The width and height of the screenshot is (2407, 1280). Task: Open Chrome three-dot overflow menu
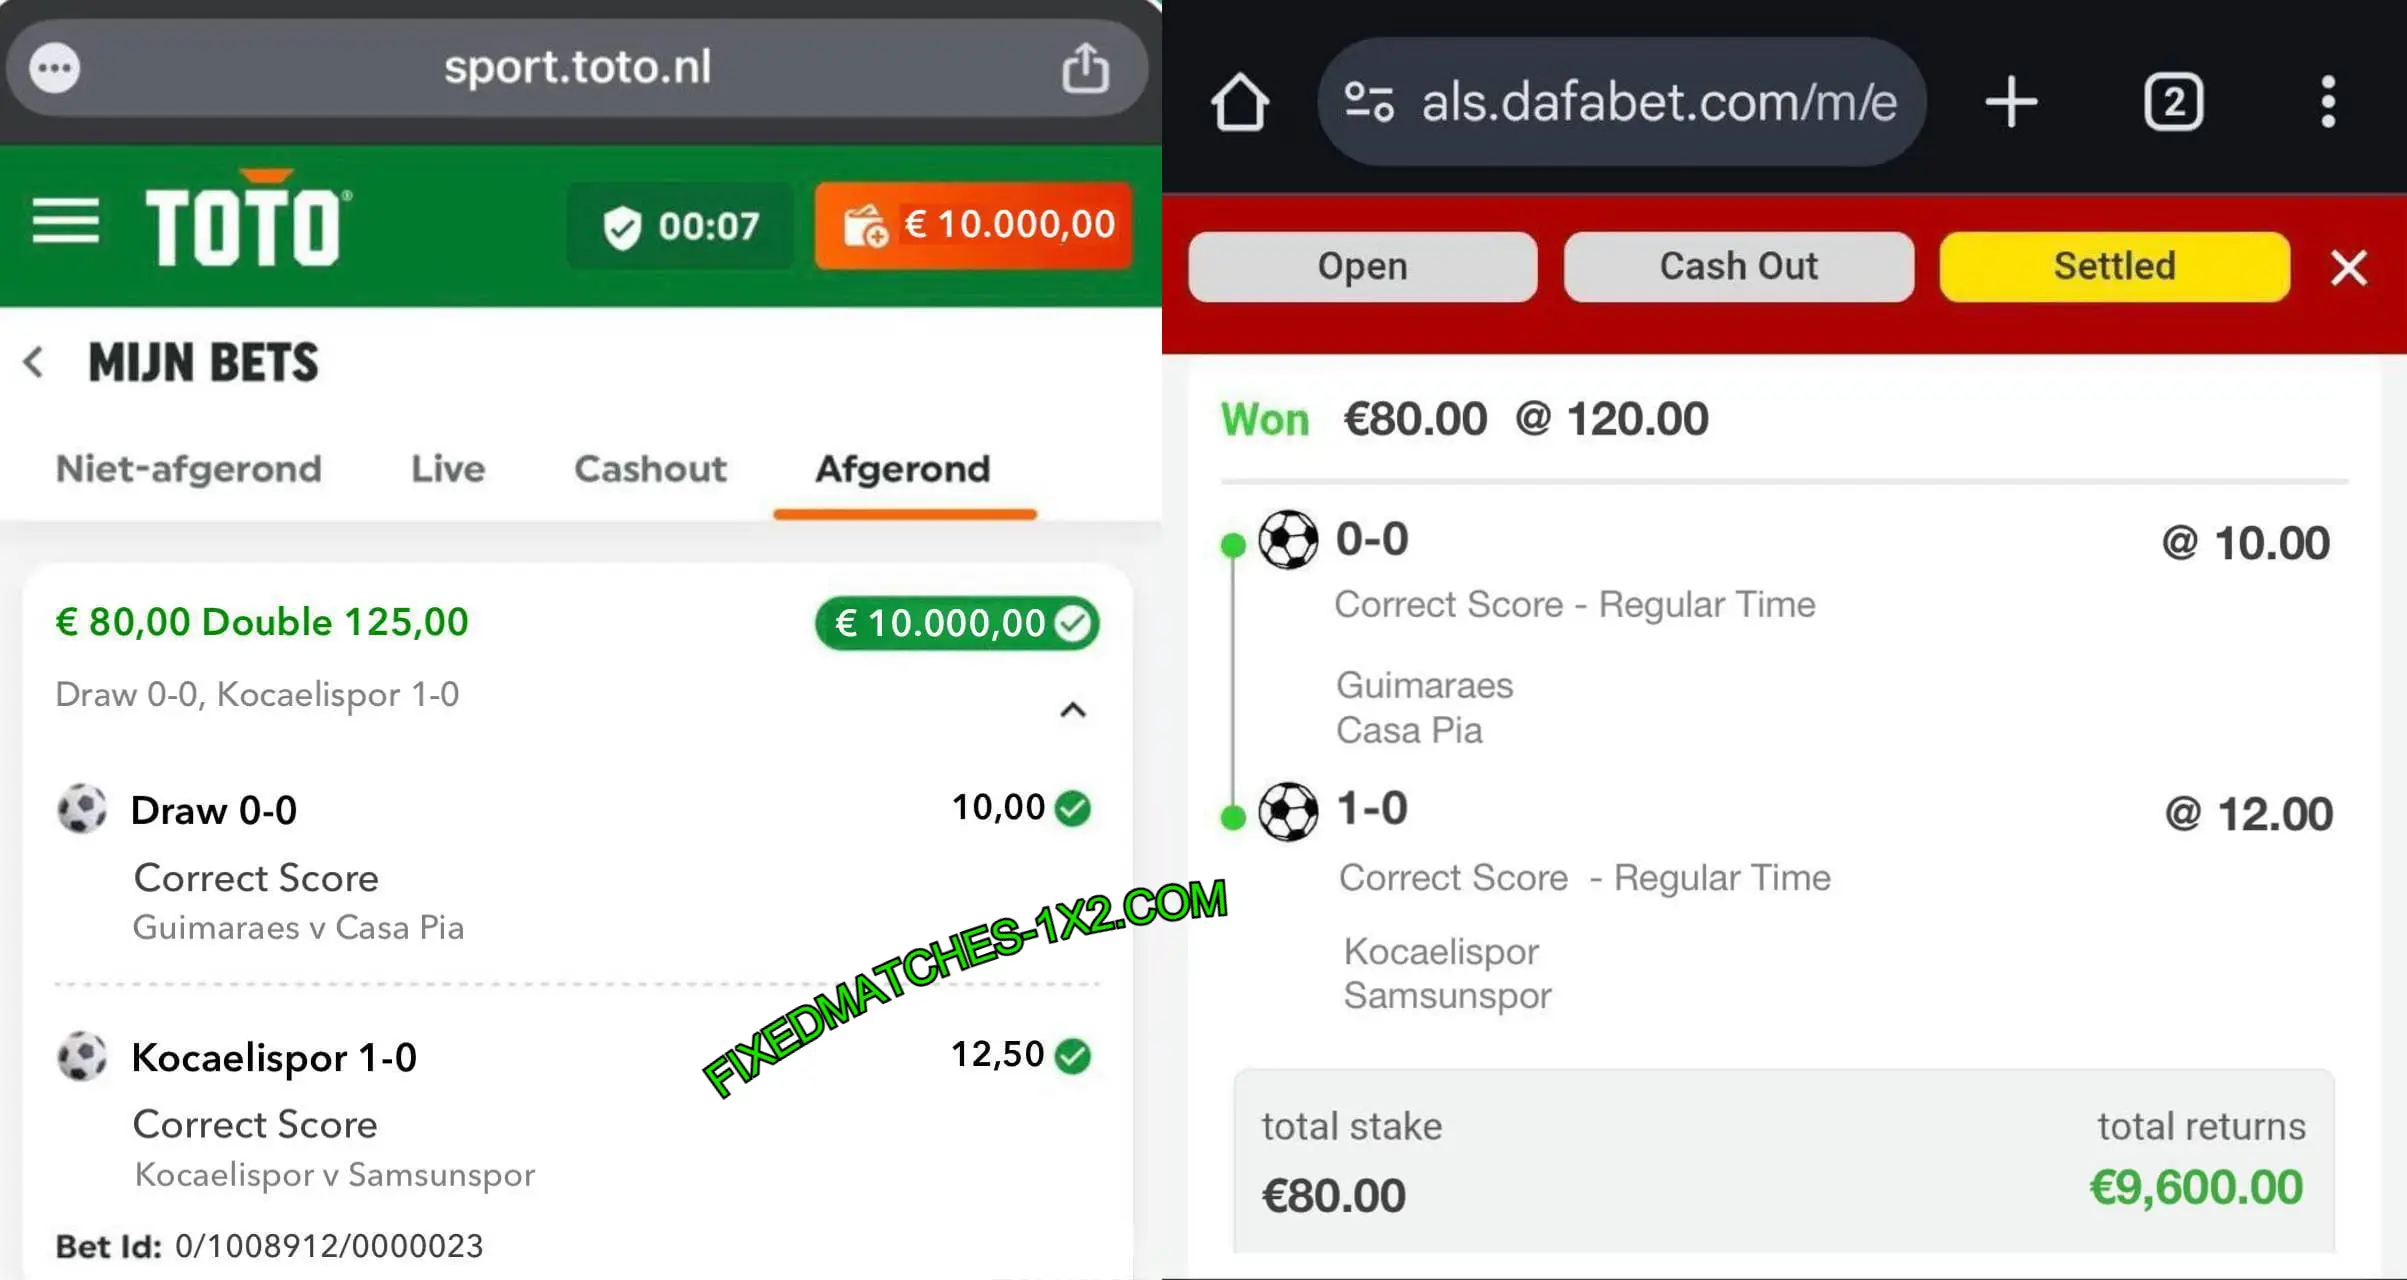(2328, 102)
